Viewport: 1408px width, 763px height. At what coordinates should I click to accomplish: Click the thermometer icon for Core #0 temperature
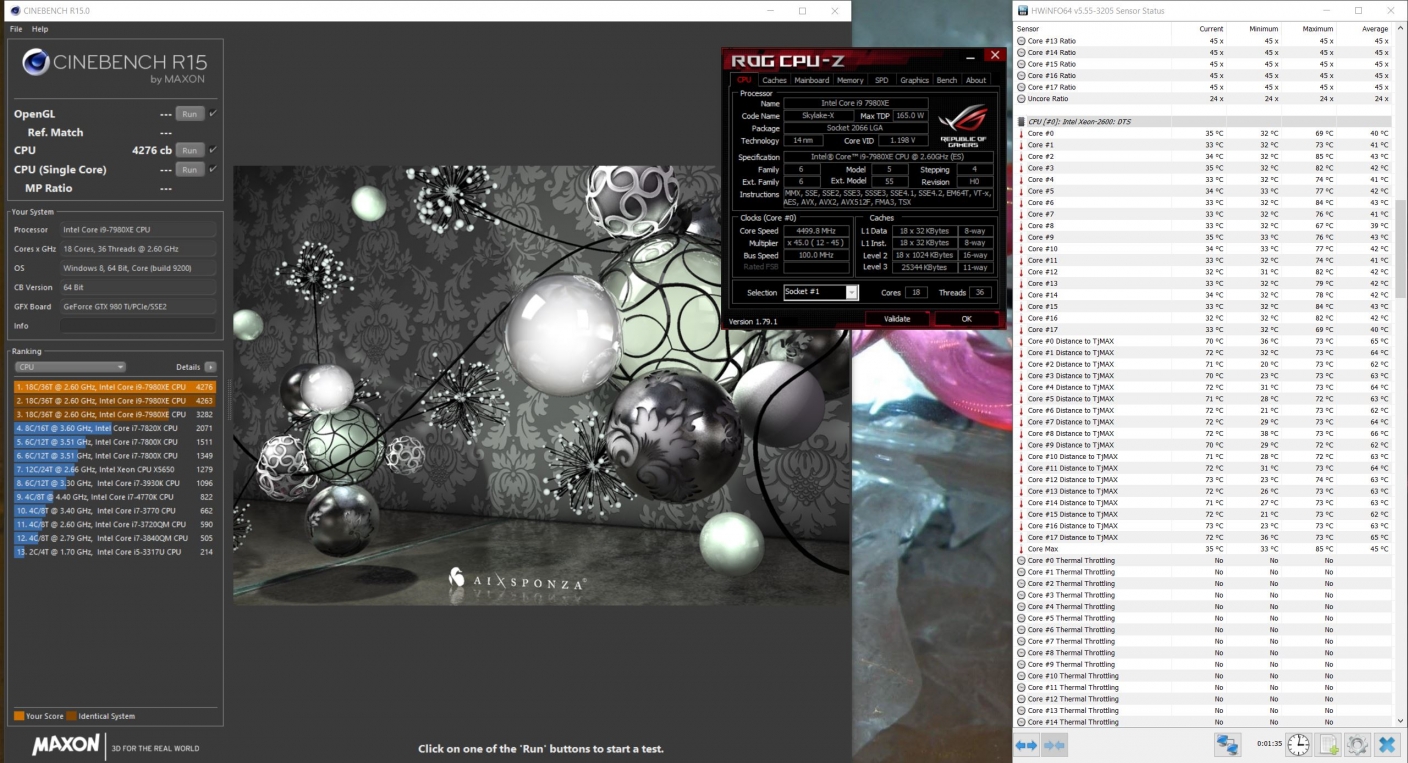click(x=1021, y=133)
